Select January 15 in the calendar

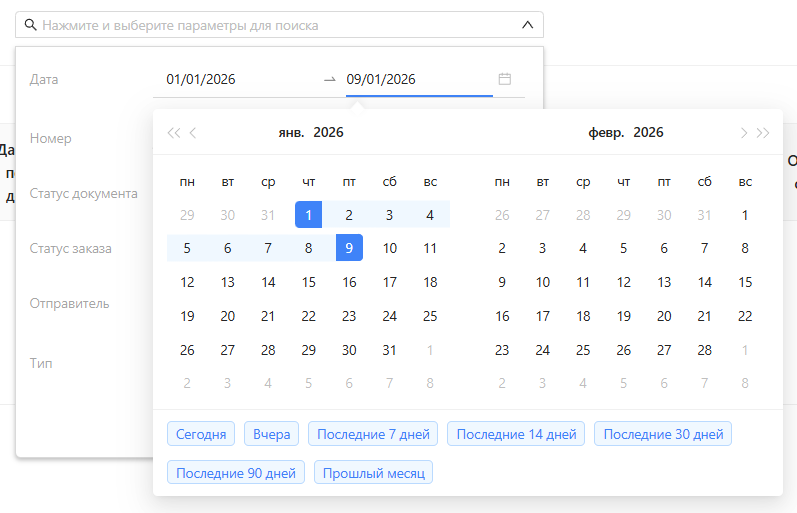click(x=309, y=282)
